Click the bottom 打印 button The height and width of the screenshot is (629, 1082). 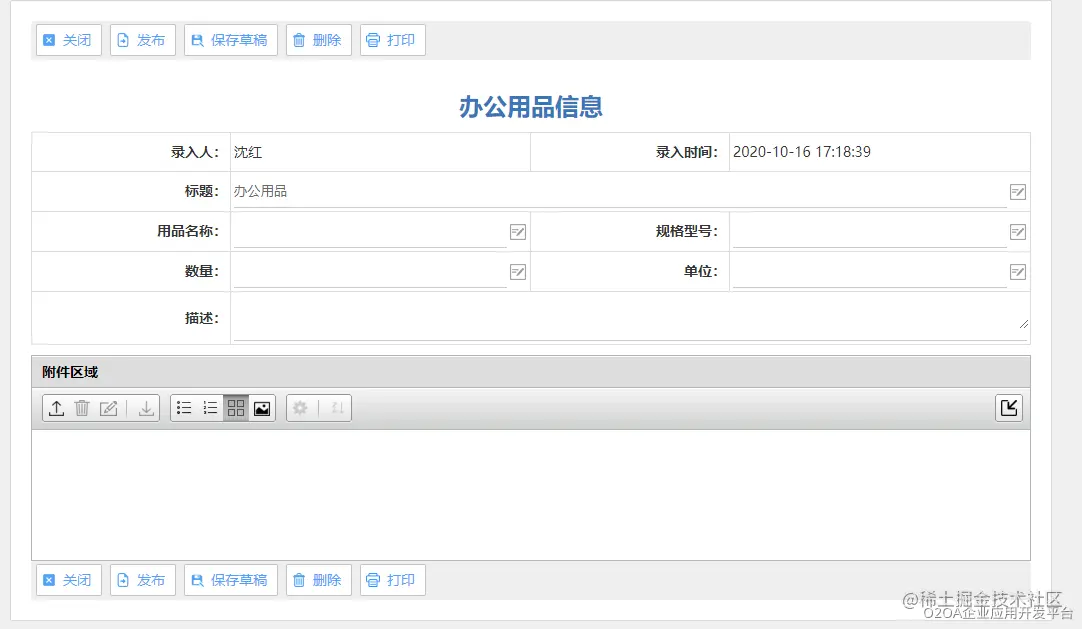(392, 580)
